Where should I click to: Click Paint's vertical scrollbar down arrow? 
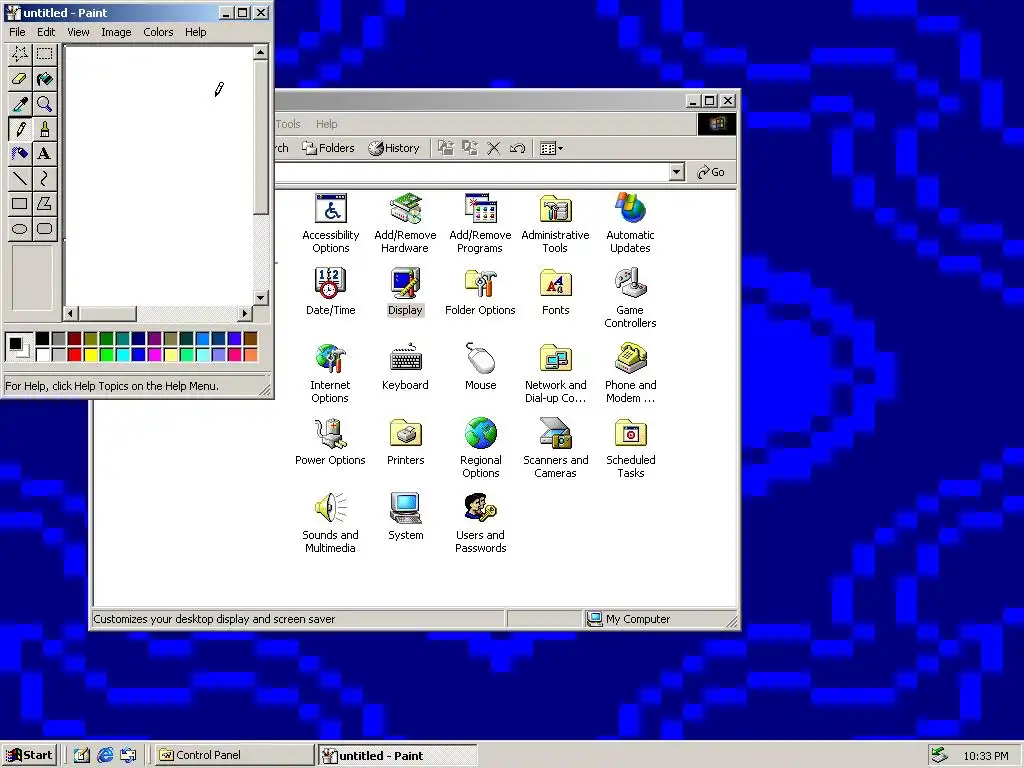[x=260, y=298]
